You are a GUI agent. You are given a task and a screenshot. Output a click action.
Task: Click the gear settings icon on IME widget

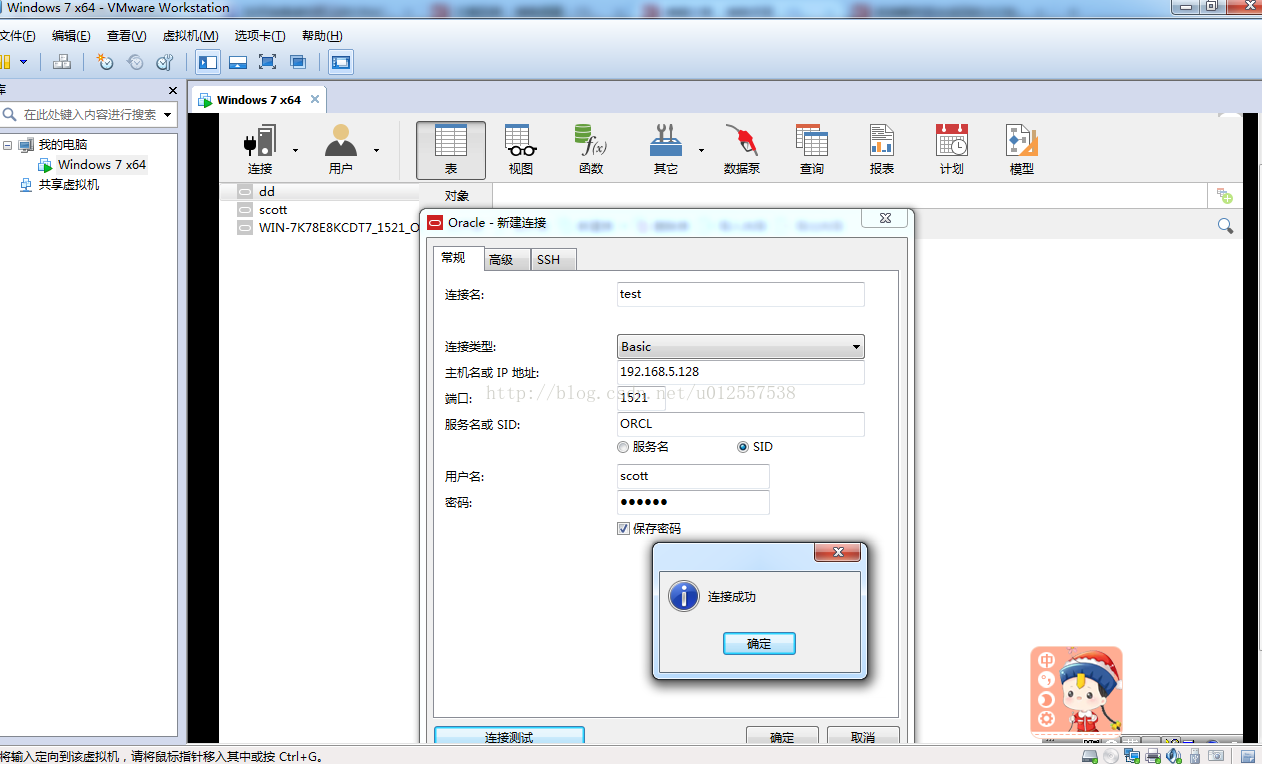point(1046,718)
